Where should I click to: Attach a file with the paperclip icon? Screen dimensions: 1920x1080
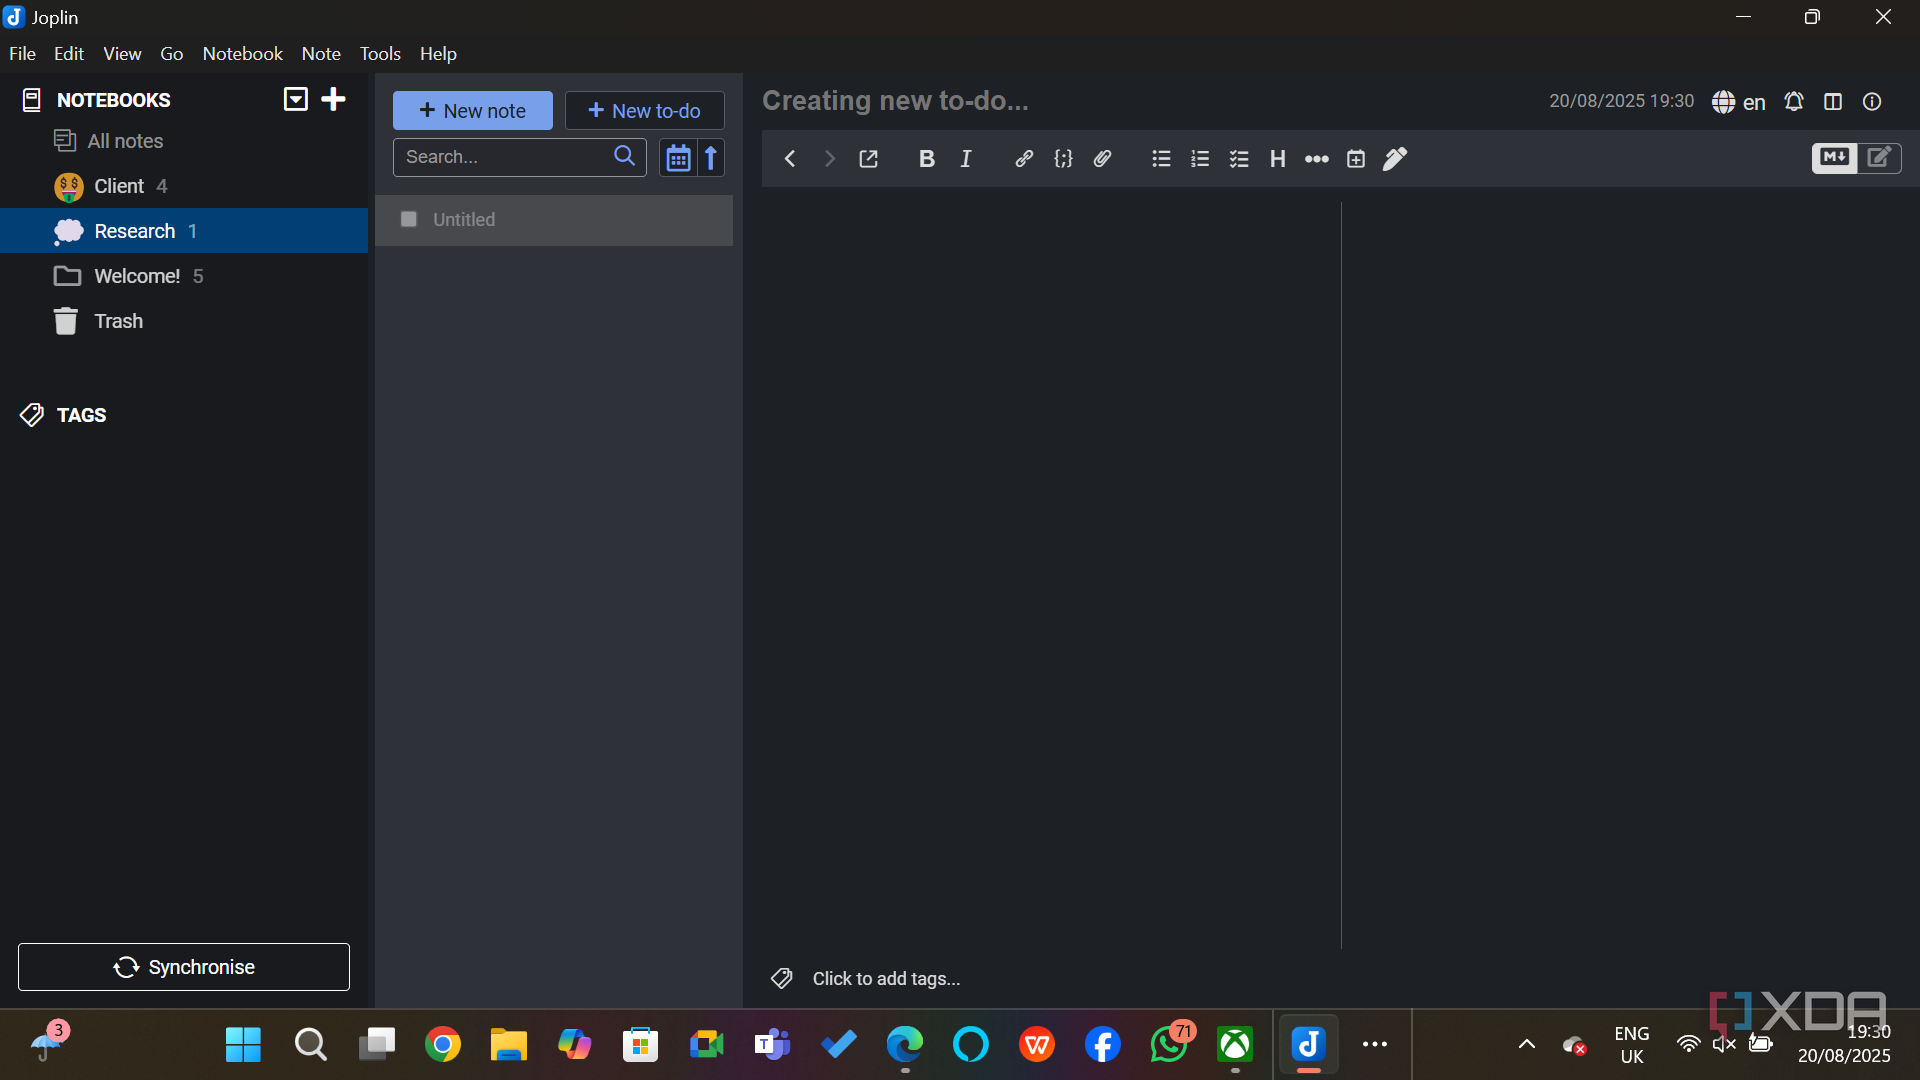(1102, 159)
